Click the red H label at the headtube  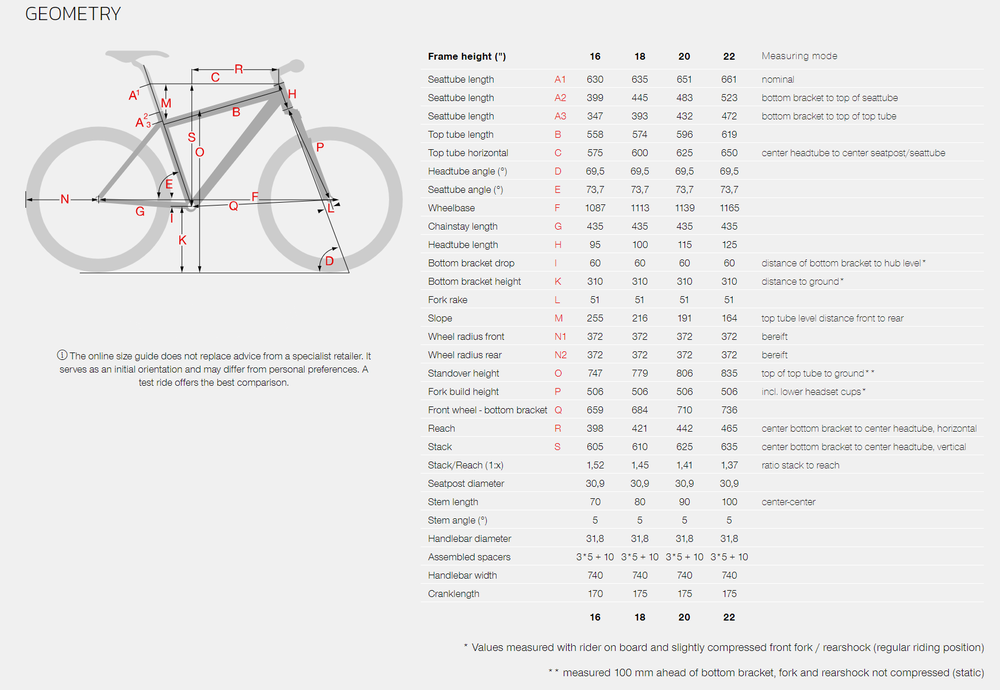coord(292,94)
